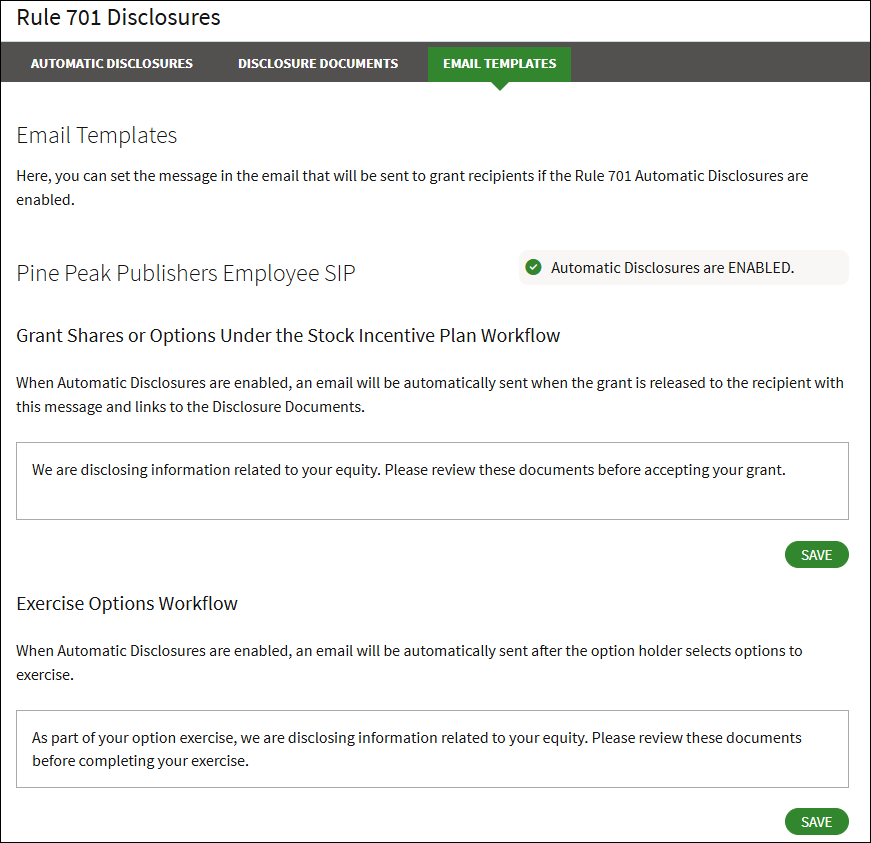Viewport: 871px width, 843px height.
Task: Click the description under Exercise Options Workflow
Action: [409, 662]
